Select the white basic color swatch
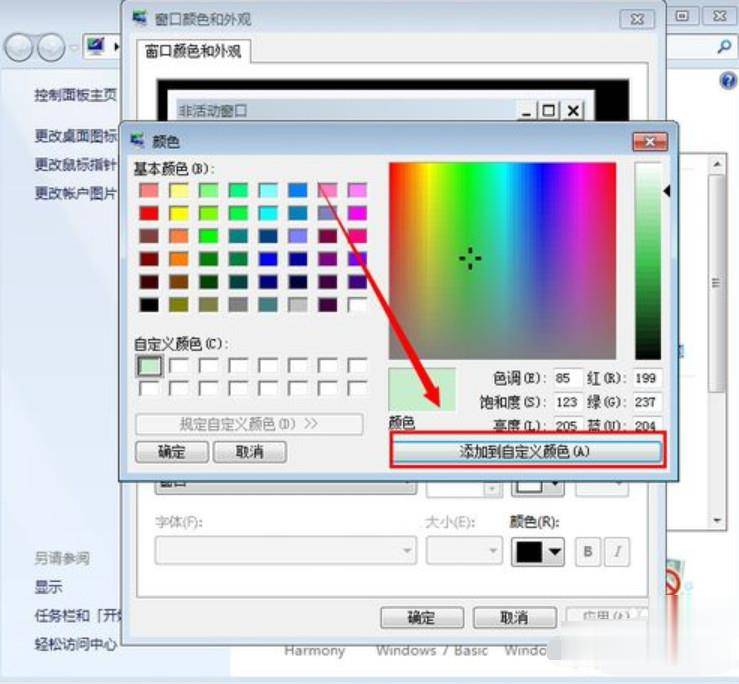The width and height of the screenshot is (739, 684). coord(357,305)
